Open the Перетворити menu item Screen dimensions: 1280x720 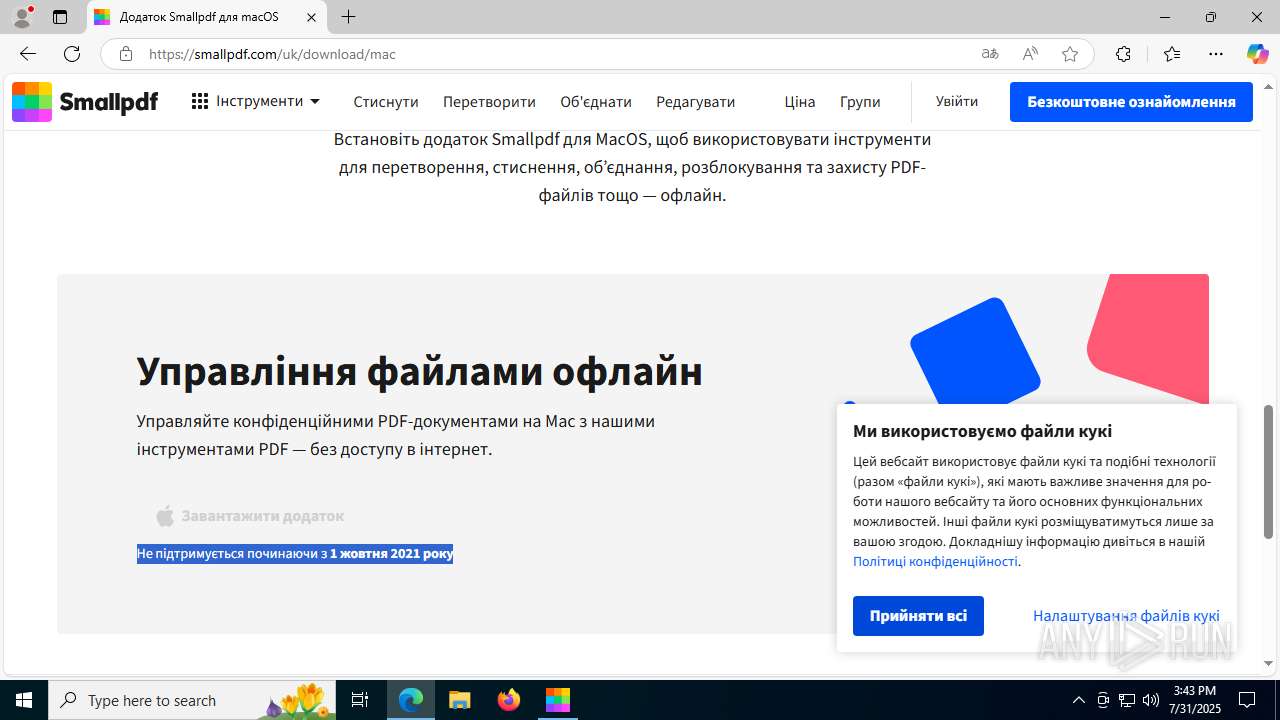[489, 102]
